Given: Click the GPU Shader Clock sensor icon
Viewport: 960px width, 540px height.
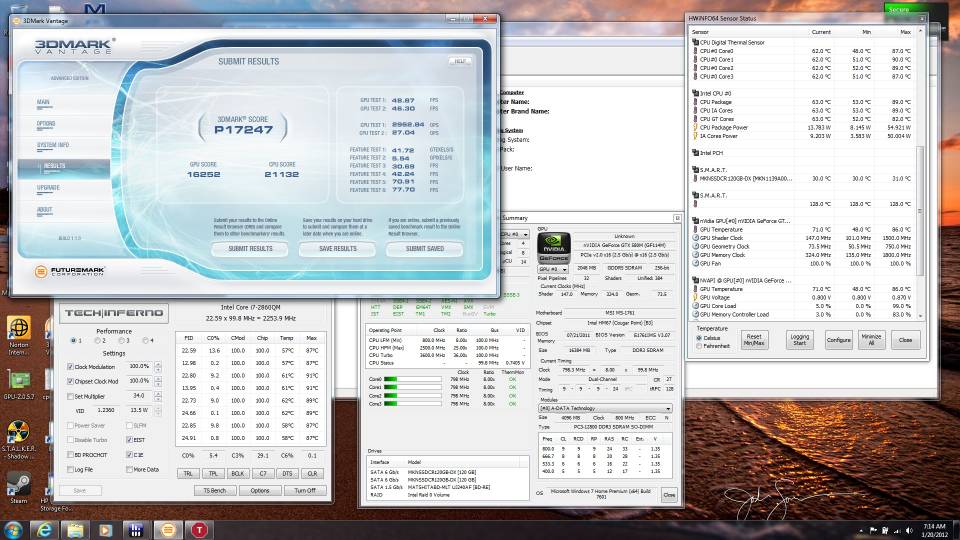Looking at the screenshot, I should pyautogui.click(x=696, y=238).
